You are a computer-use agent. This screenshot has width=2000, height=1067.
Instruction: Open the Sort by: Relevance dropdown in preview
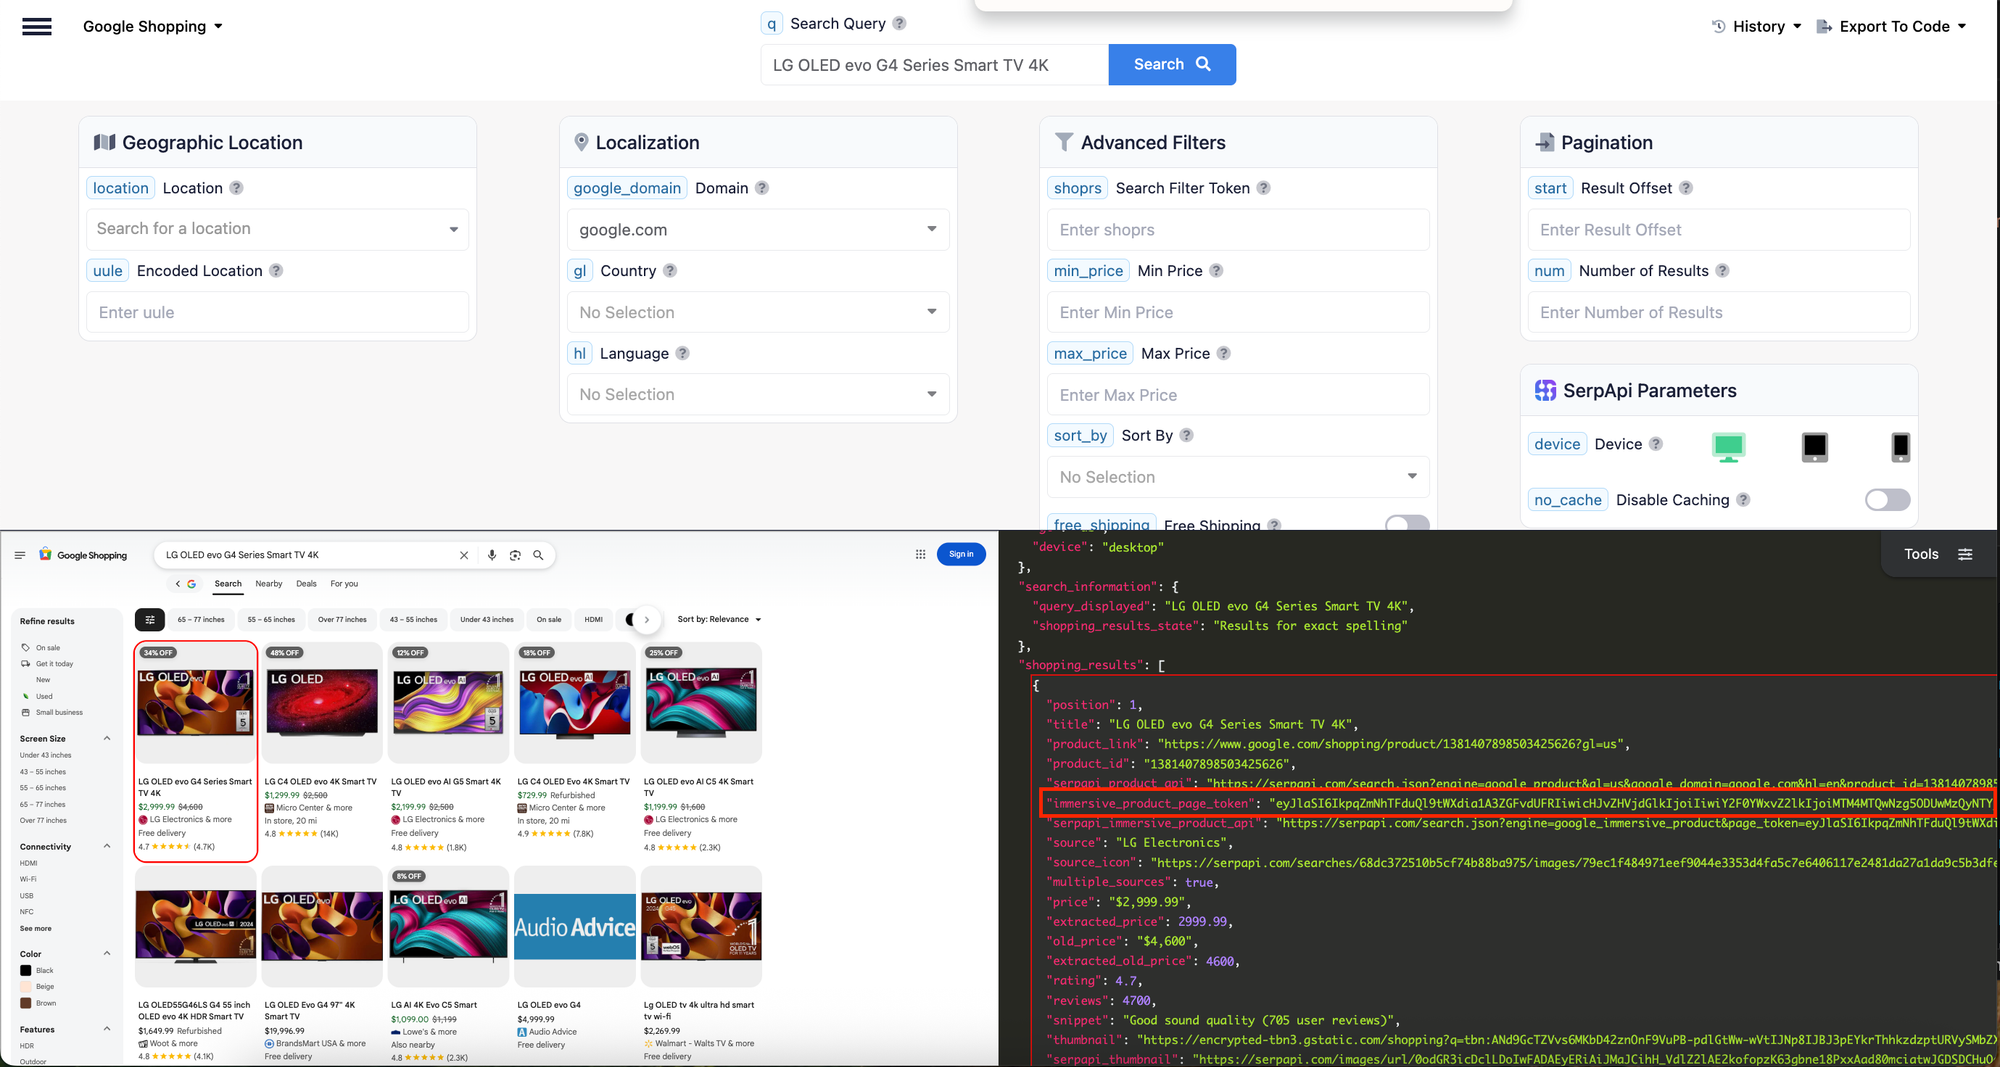pos(719,620)
